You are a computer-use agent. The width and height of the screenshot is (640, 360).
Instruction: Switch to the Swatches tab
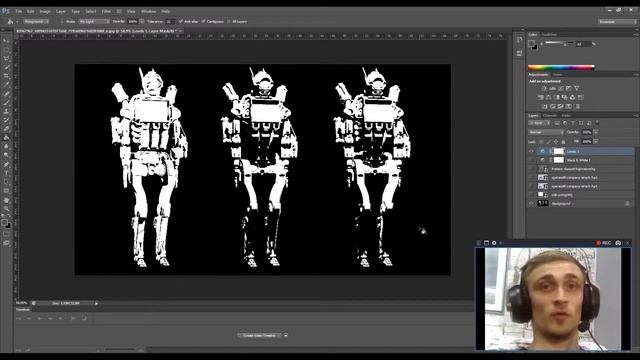pos(549,34)
